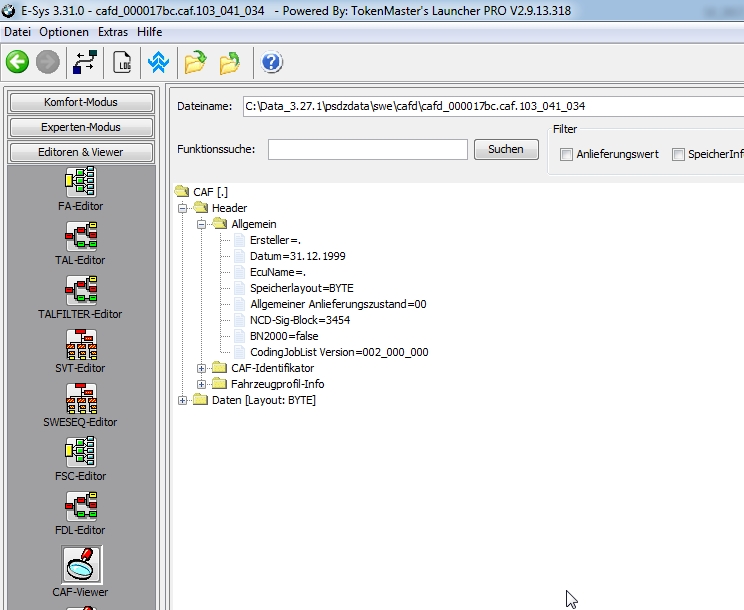This screenshot has width=744, height=610.
Task: Open the TALFILTER-Editor icon
Action: [81, 290]
